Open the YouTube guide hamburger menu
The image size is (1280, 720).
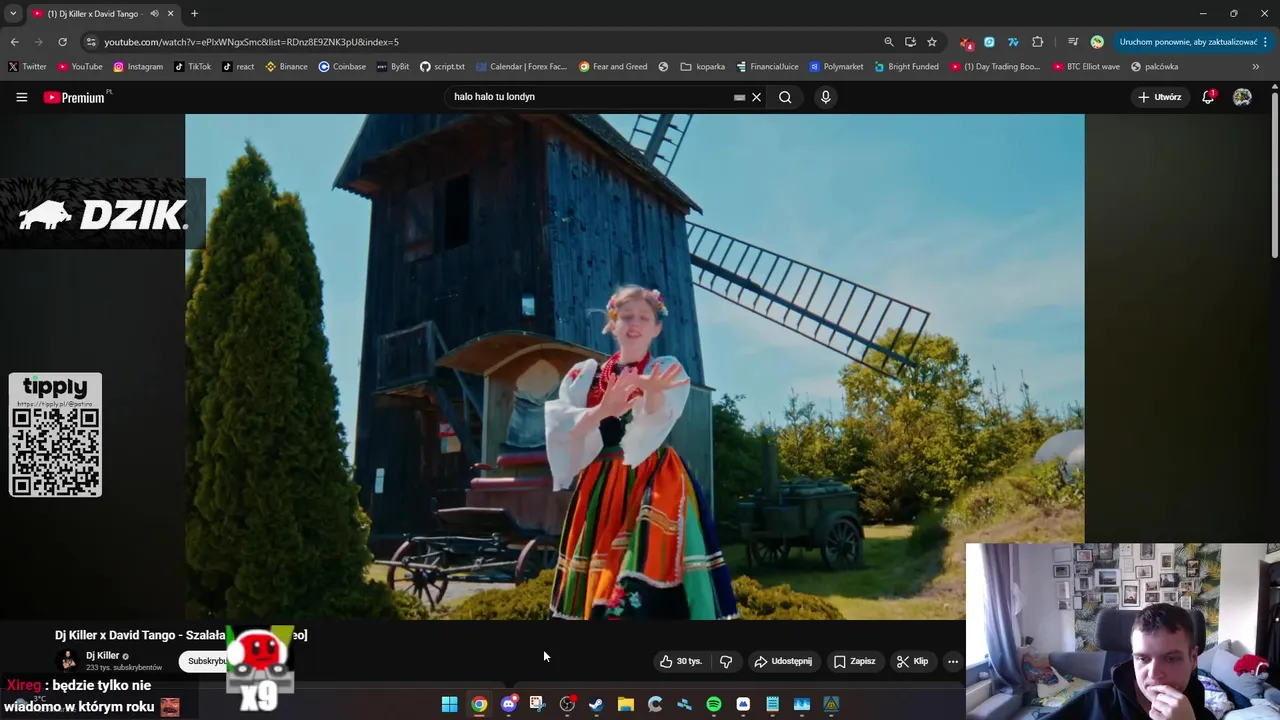(x=21, y=97)
